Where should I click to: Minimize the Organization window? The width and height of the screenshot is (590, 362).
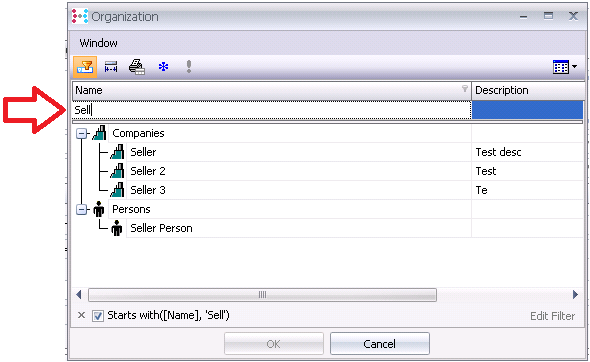pos(523,17)
